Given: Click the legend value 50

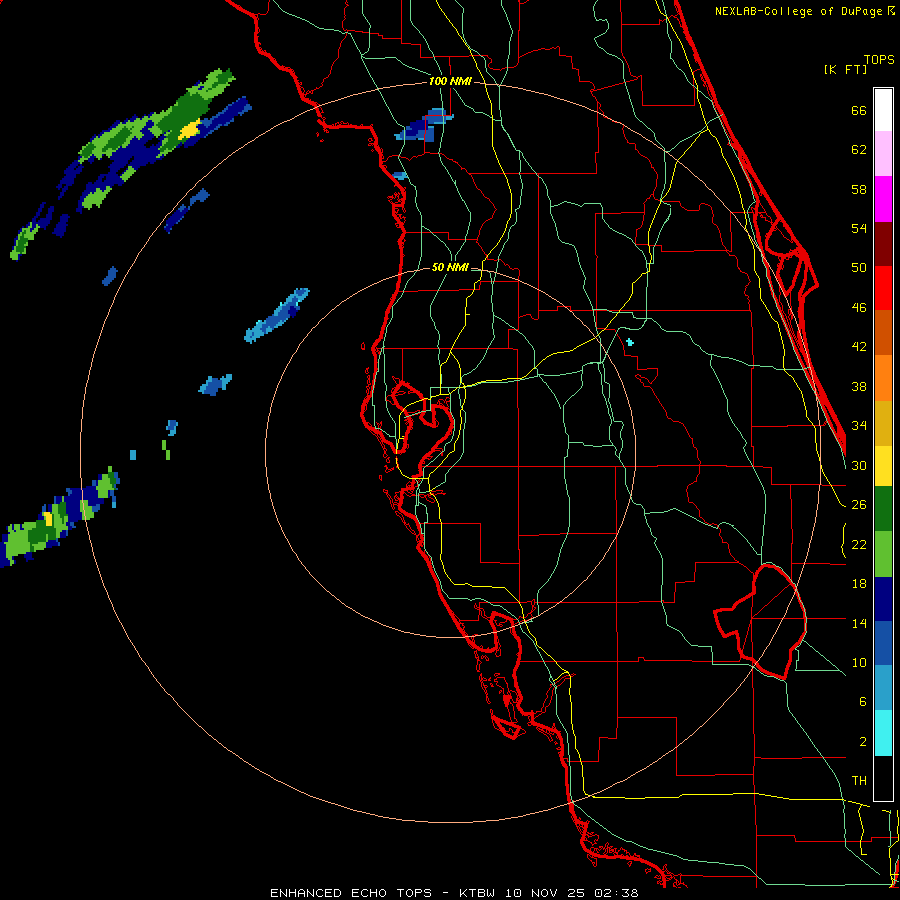Looking at the screenshot, I should coord(859,268).
